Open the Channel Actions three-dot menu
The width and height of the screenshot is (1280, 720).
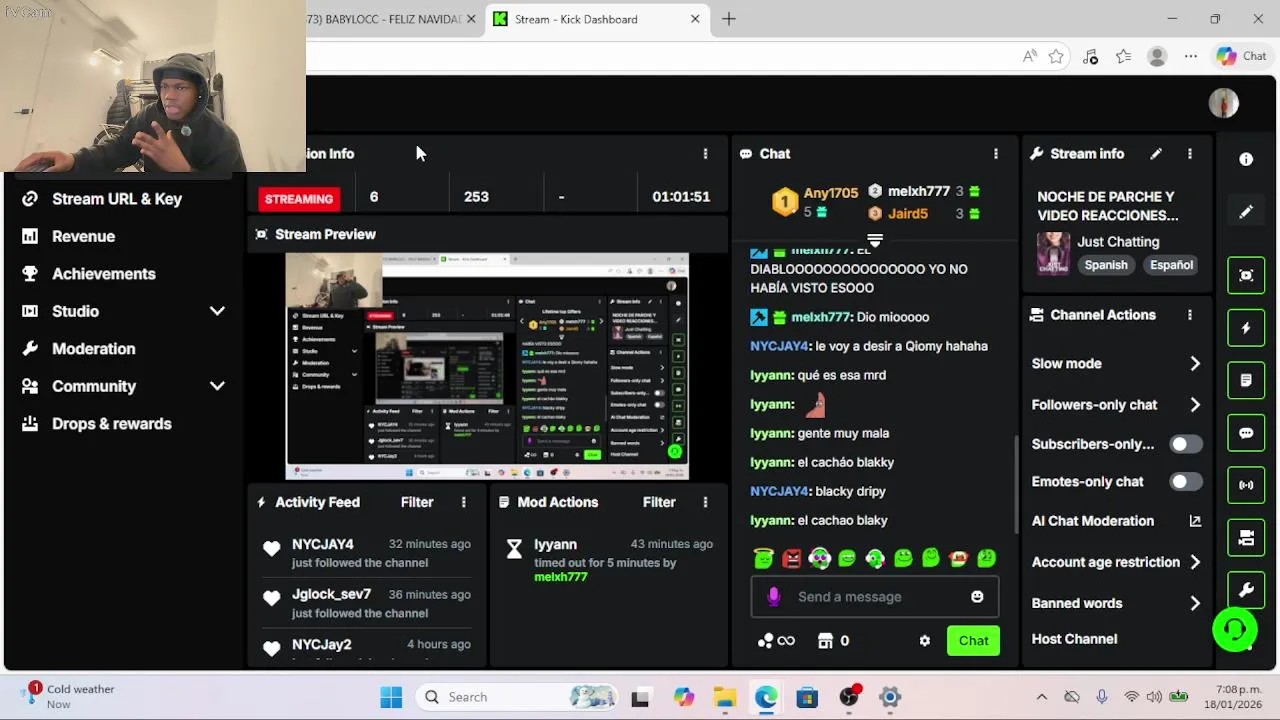click(x=1189, y=315)
